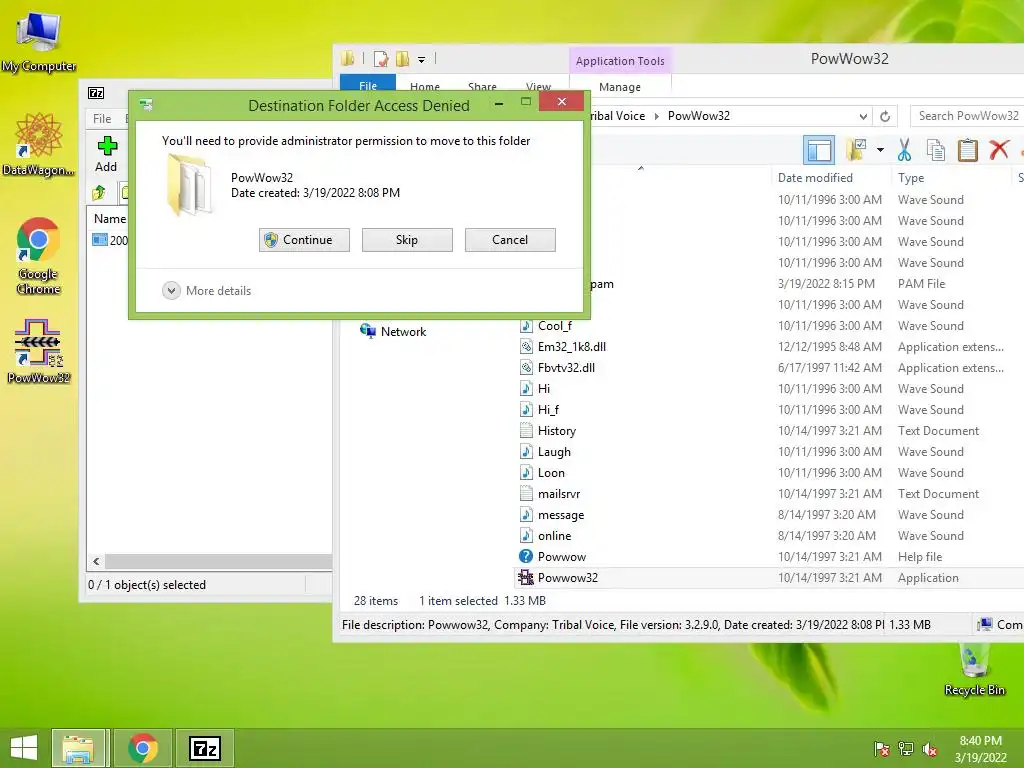The height and width of the screenshot is (768, 1024).
Task: Open Share tab in Explorer ribbon
Action: [x=482, y=86]
